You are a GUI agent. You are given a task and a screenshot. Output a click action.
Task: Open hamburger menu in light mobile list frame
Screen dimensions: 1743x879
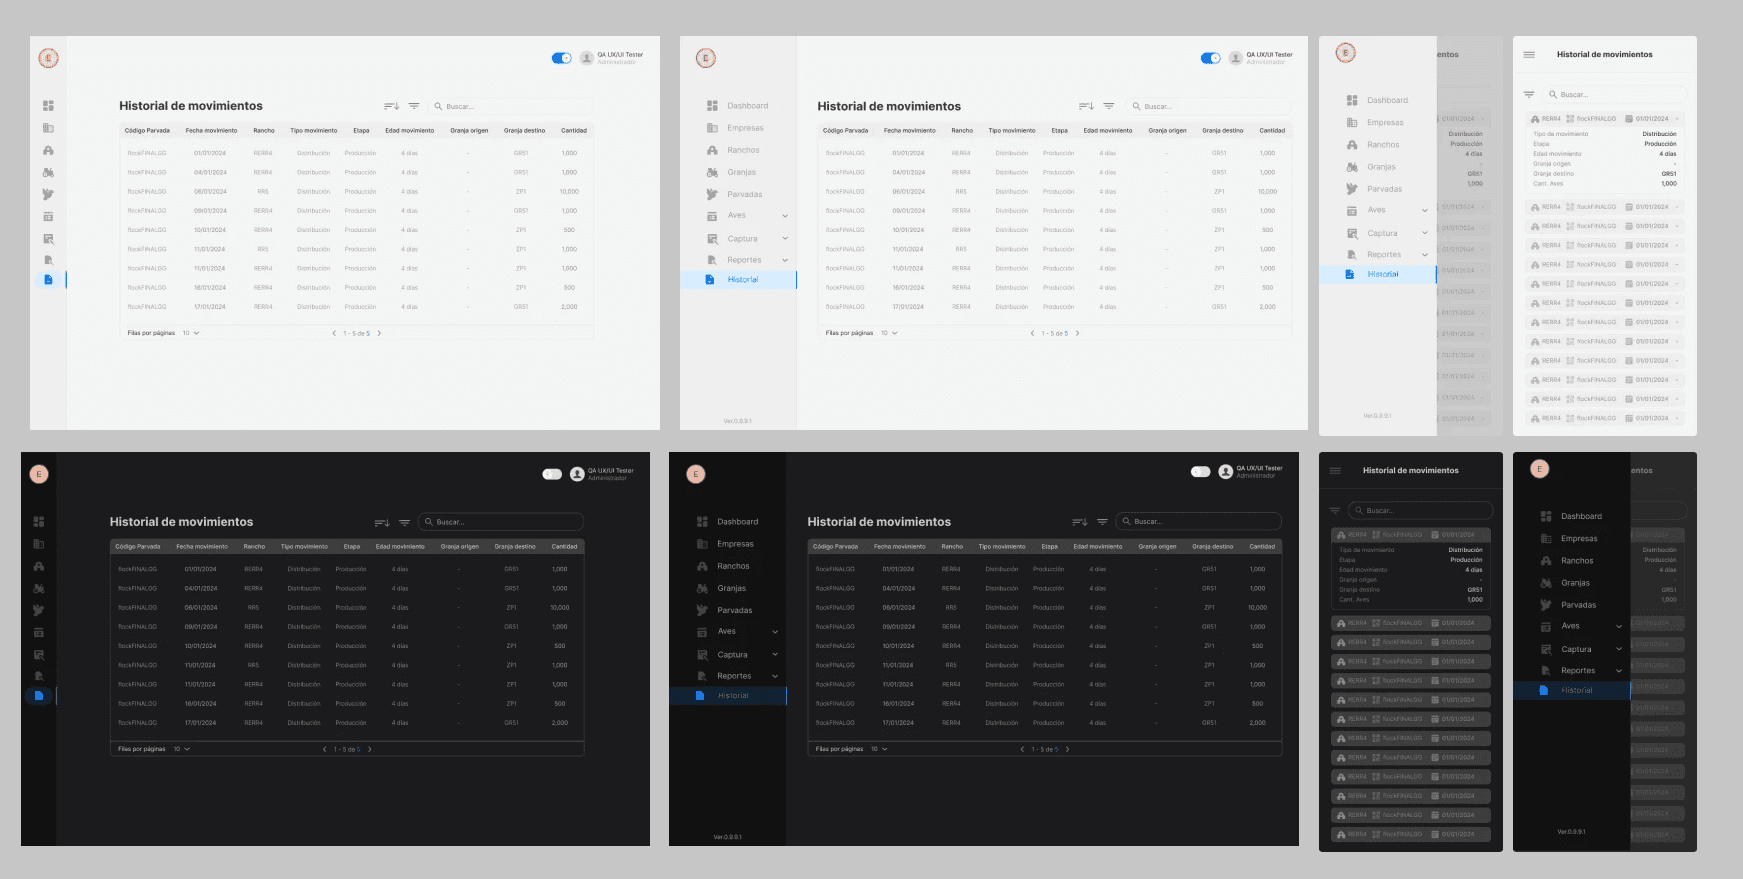pos(1529,55)
